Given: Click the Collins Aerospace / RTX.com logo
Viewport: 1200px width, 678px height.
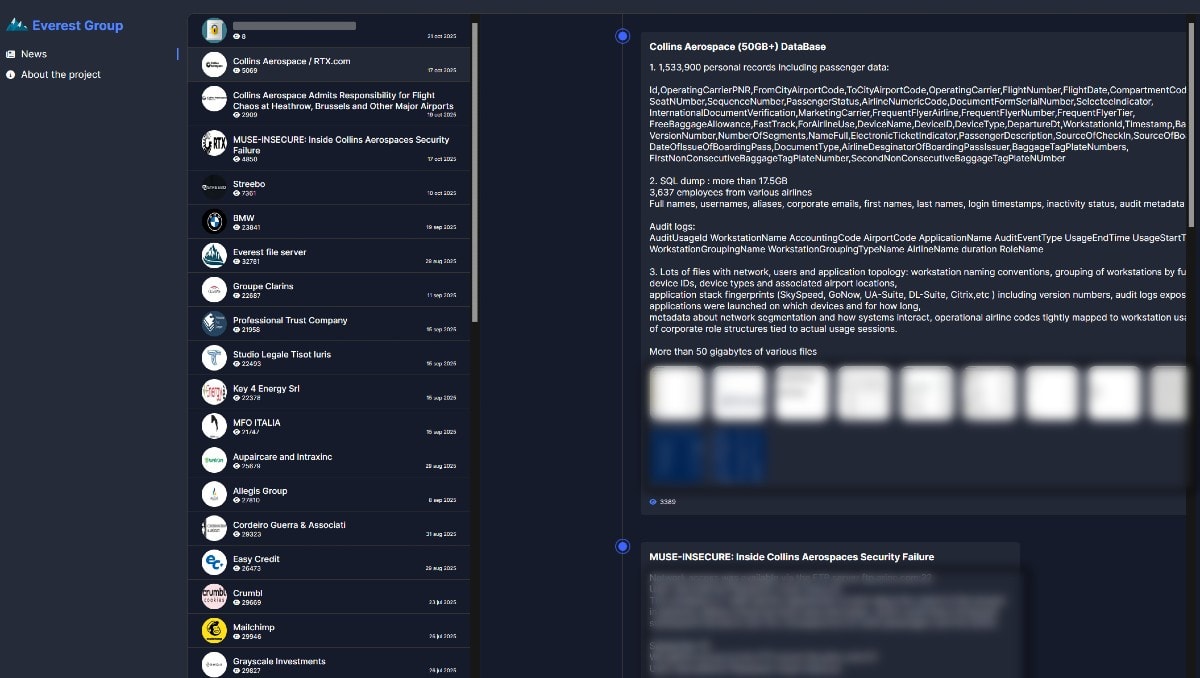Looking at the screenshot, I should coord(214,65).
